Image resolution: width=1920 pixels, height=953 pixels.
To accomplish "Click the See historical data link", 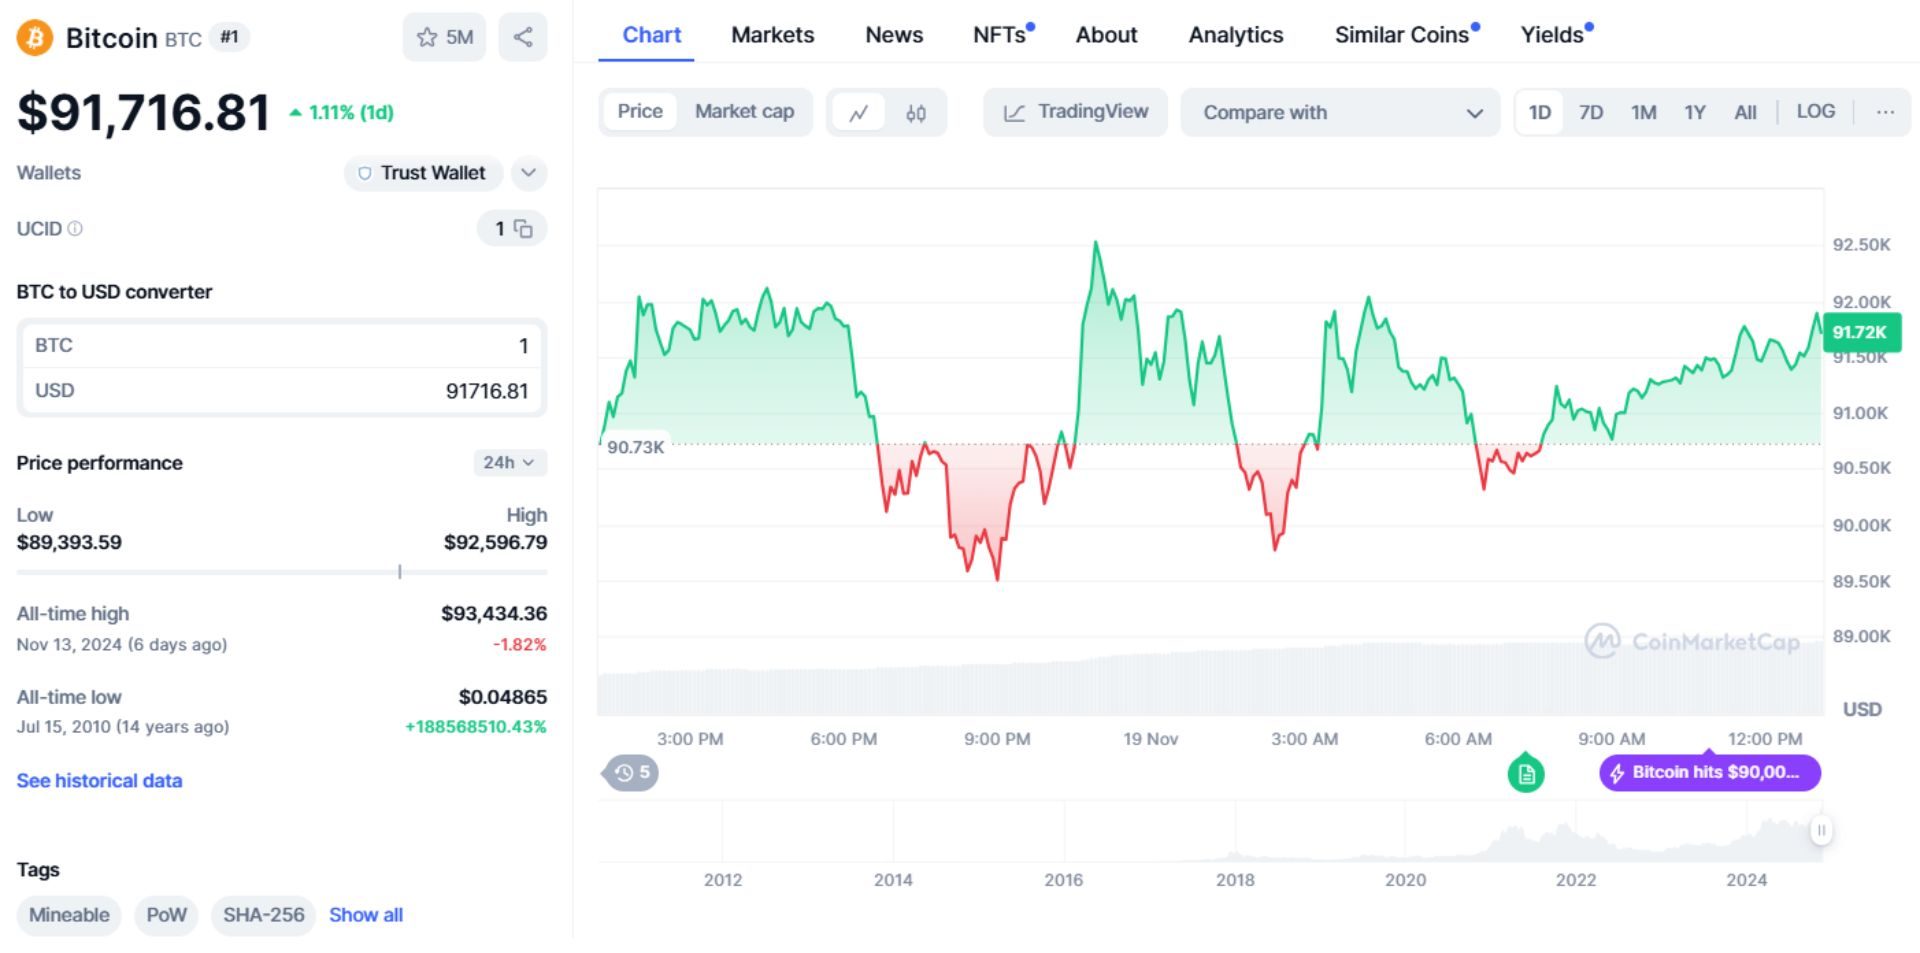I will pos(99,781).
